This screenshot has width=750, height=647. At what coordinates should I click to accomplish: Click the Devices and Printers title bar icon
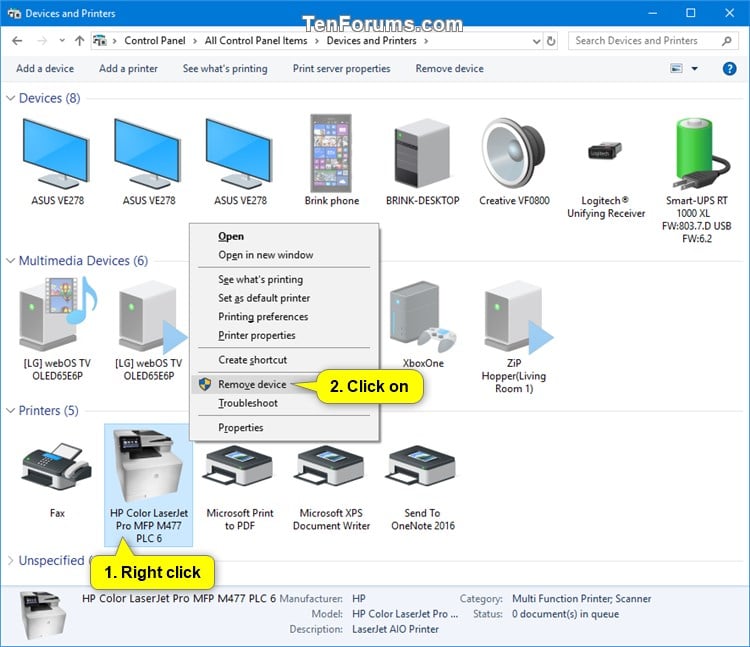coord(14,13)
